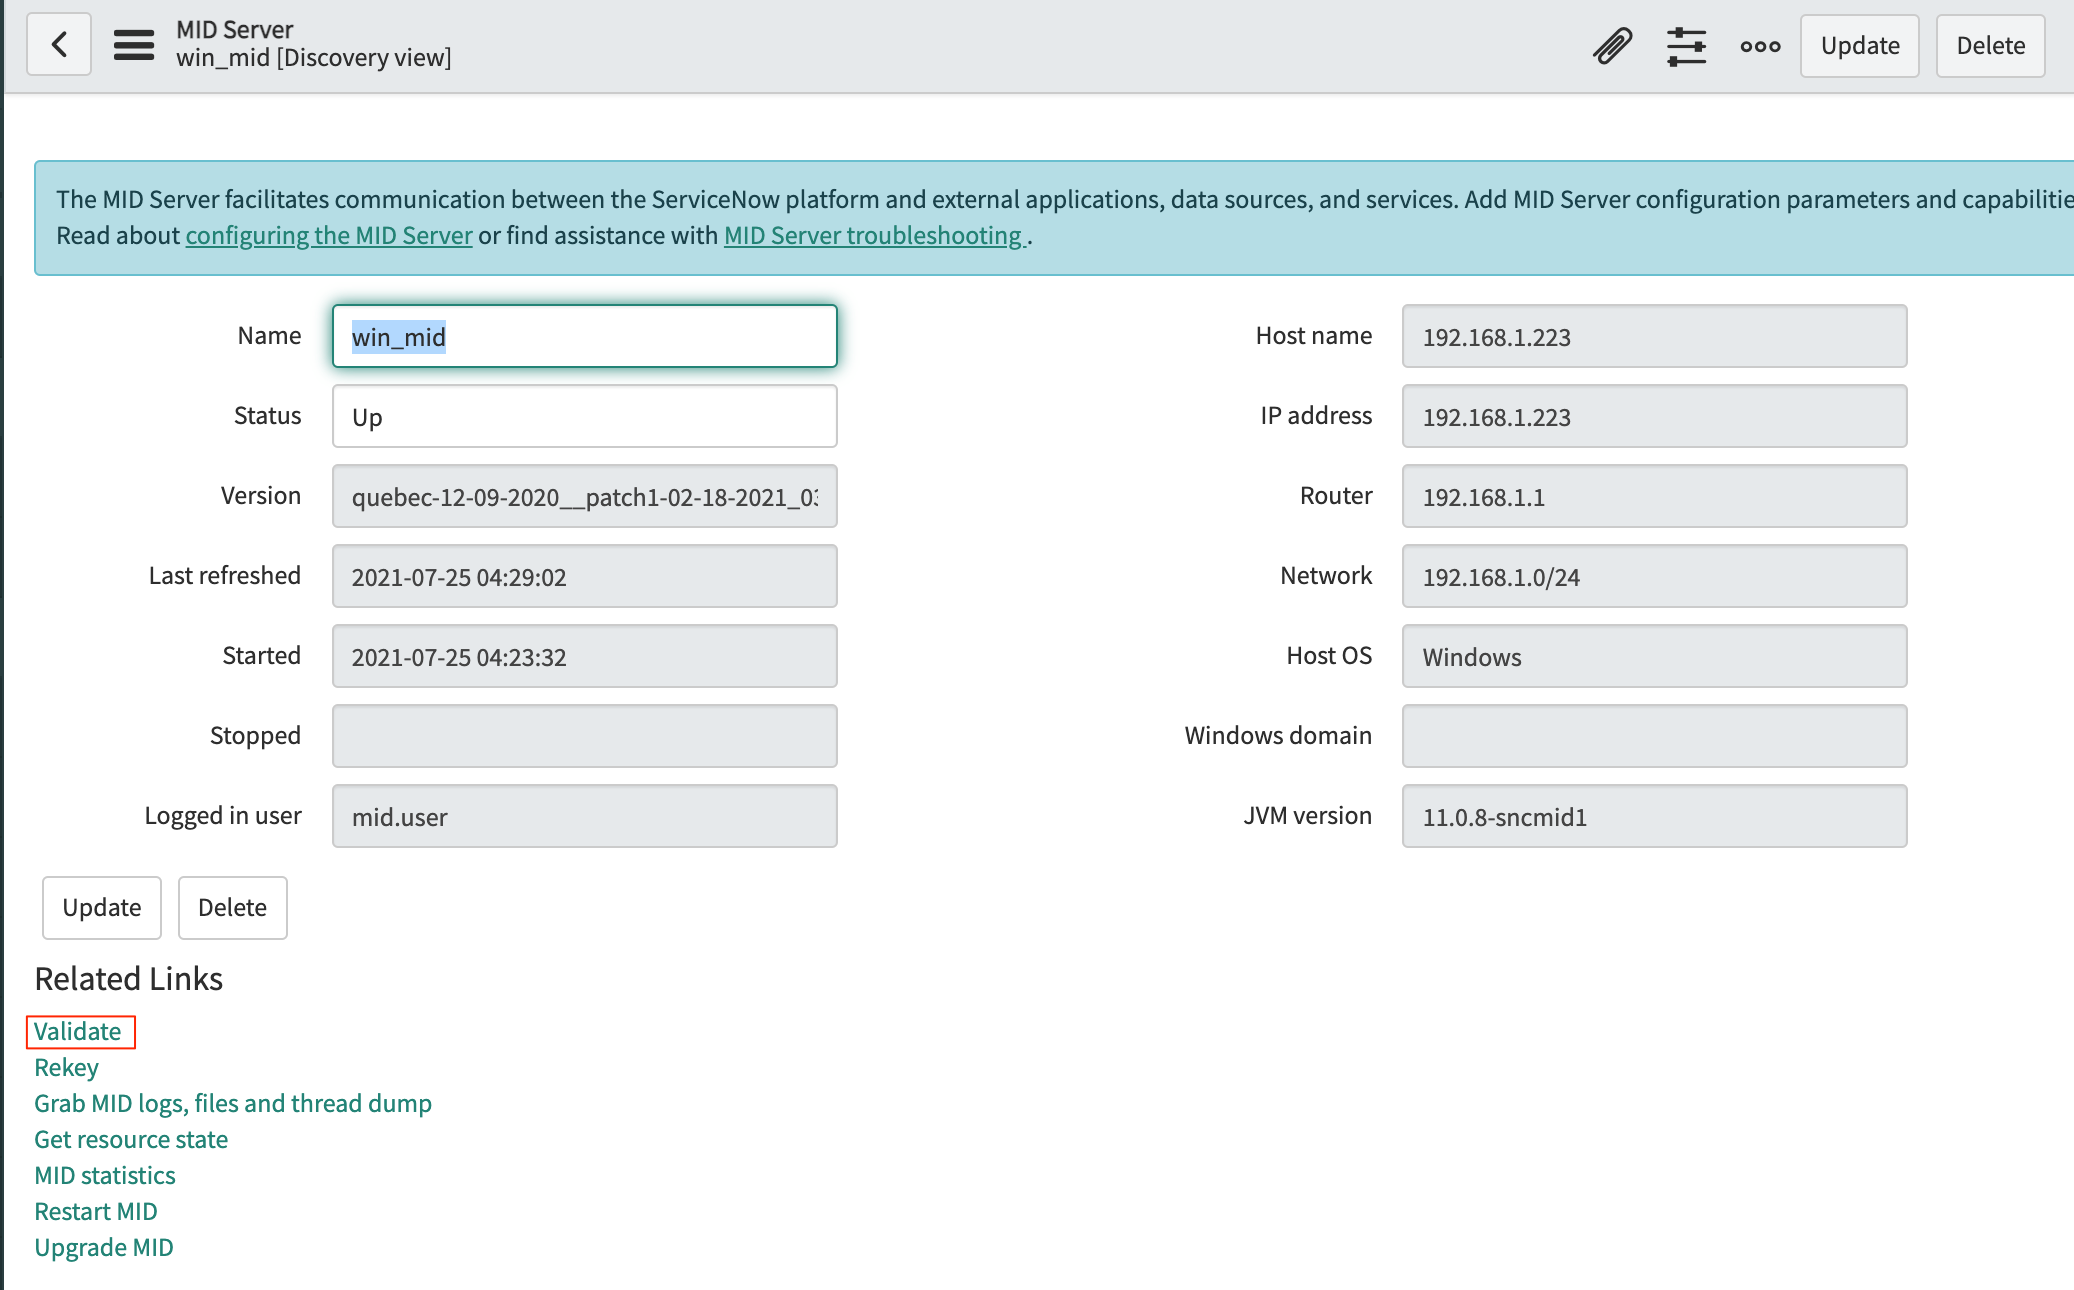
Task: Click the Upgrade MID link
Action: point(103,1247)
